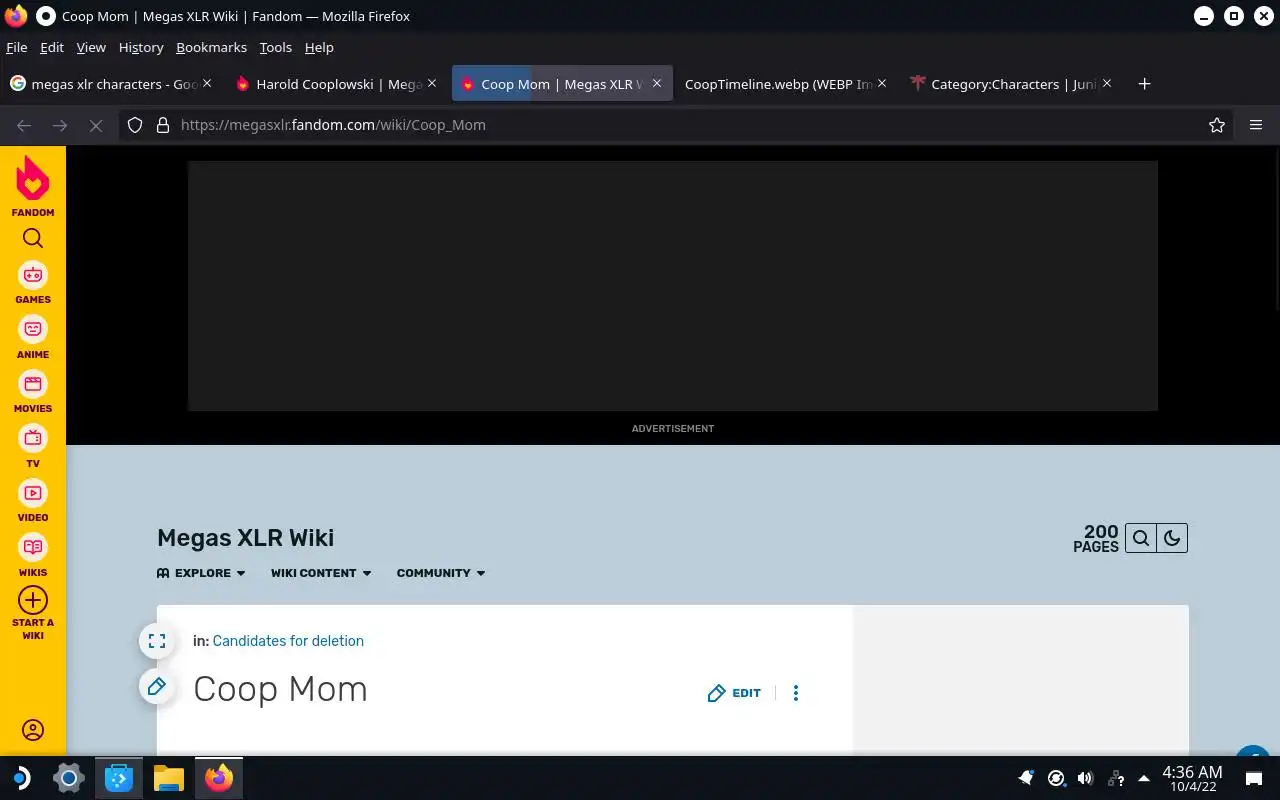This screenshot has height=800, width=1280.
Task: Open System Settings from the taskbar
Action: tap(69, 778)
